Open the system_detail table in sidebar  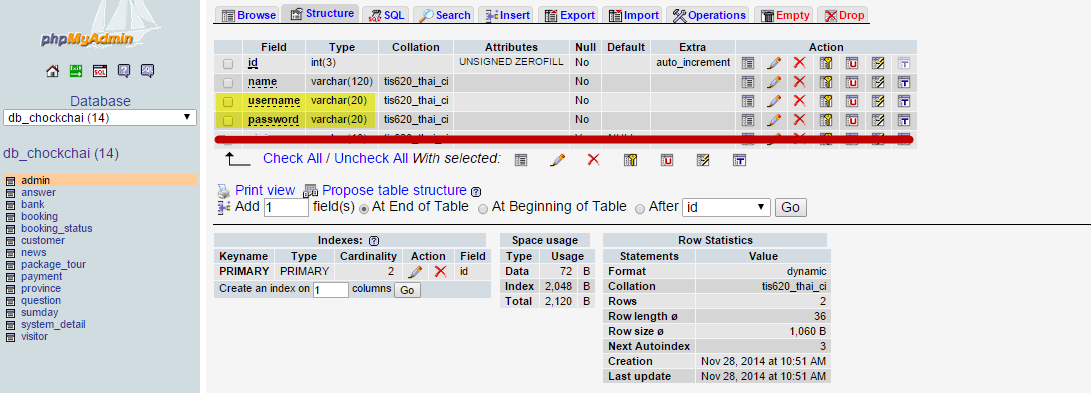click(53, 324)
